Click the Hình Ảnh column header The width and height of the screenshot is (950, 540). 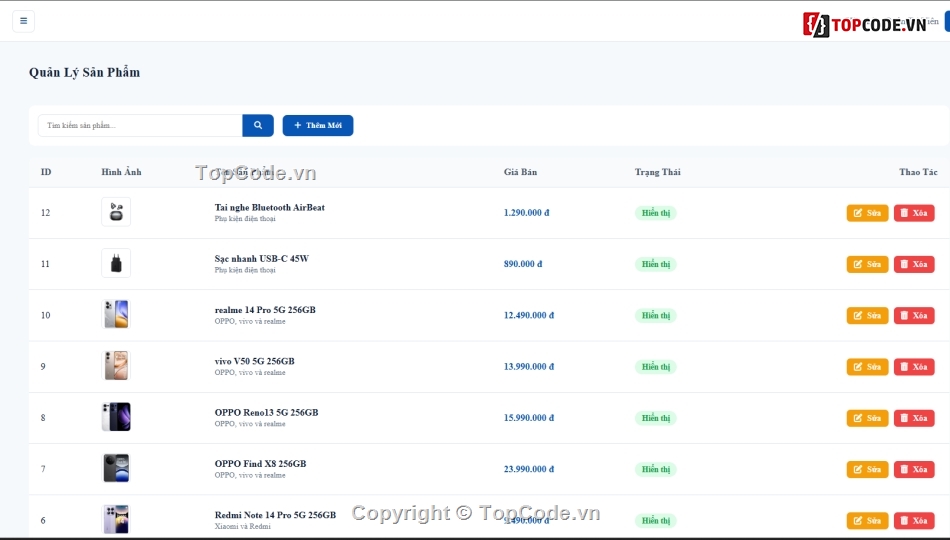[121, 172]
